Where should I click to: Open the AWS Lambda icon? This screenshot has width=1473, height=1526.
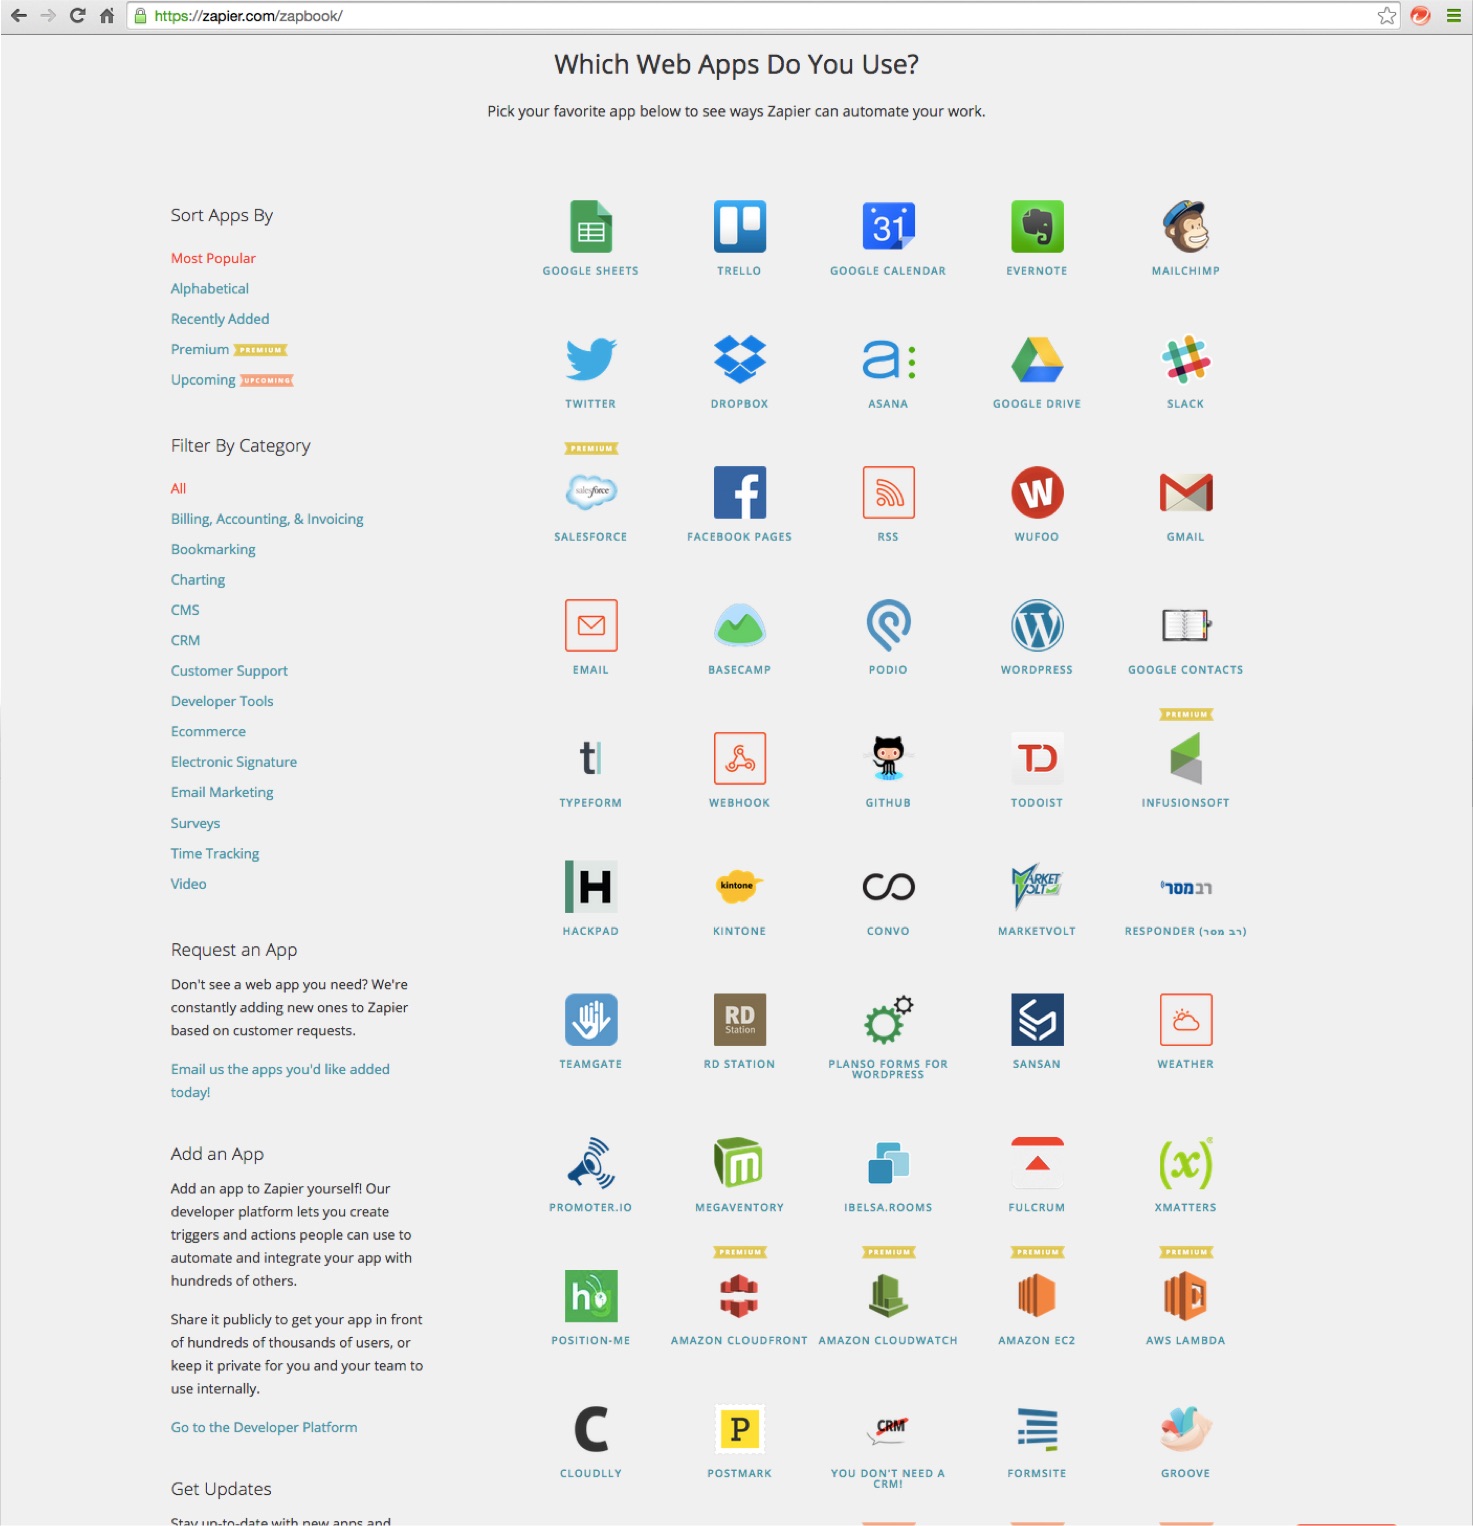coord(1186,1296)
